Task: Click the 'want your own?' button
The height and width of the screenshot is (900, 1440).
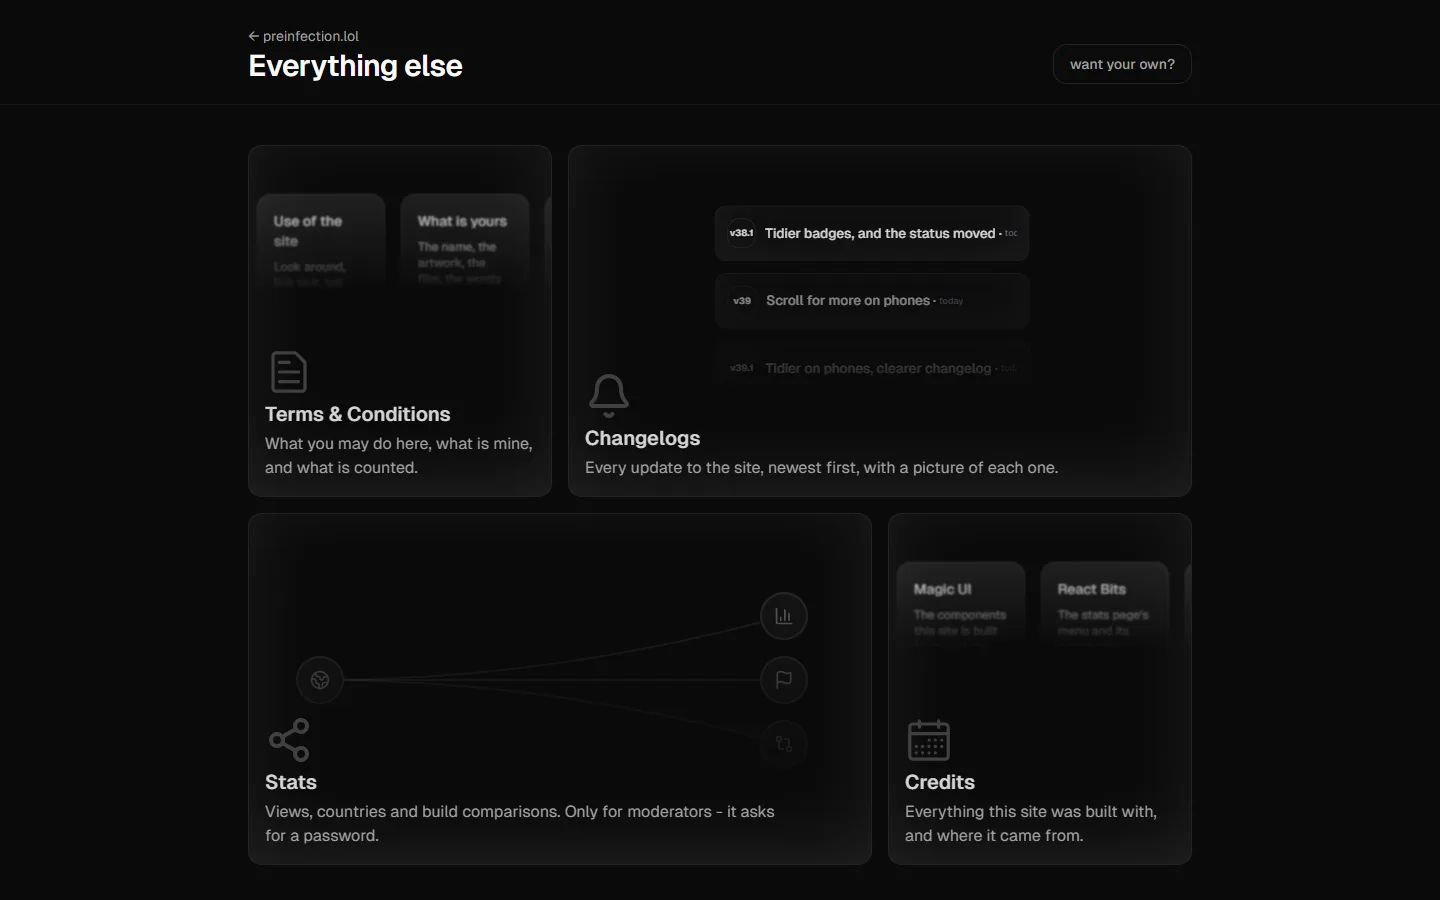Action: [1122, 64]
